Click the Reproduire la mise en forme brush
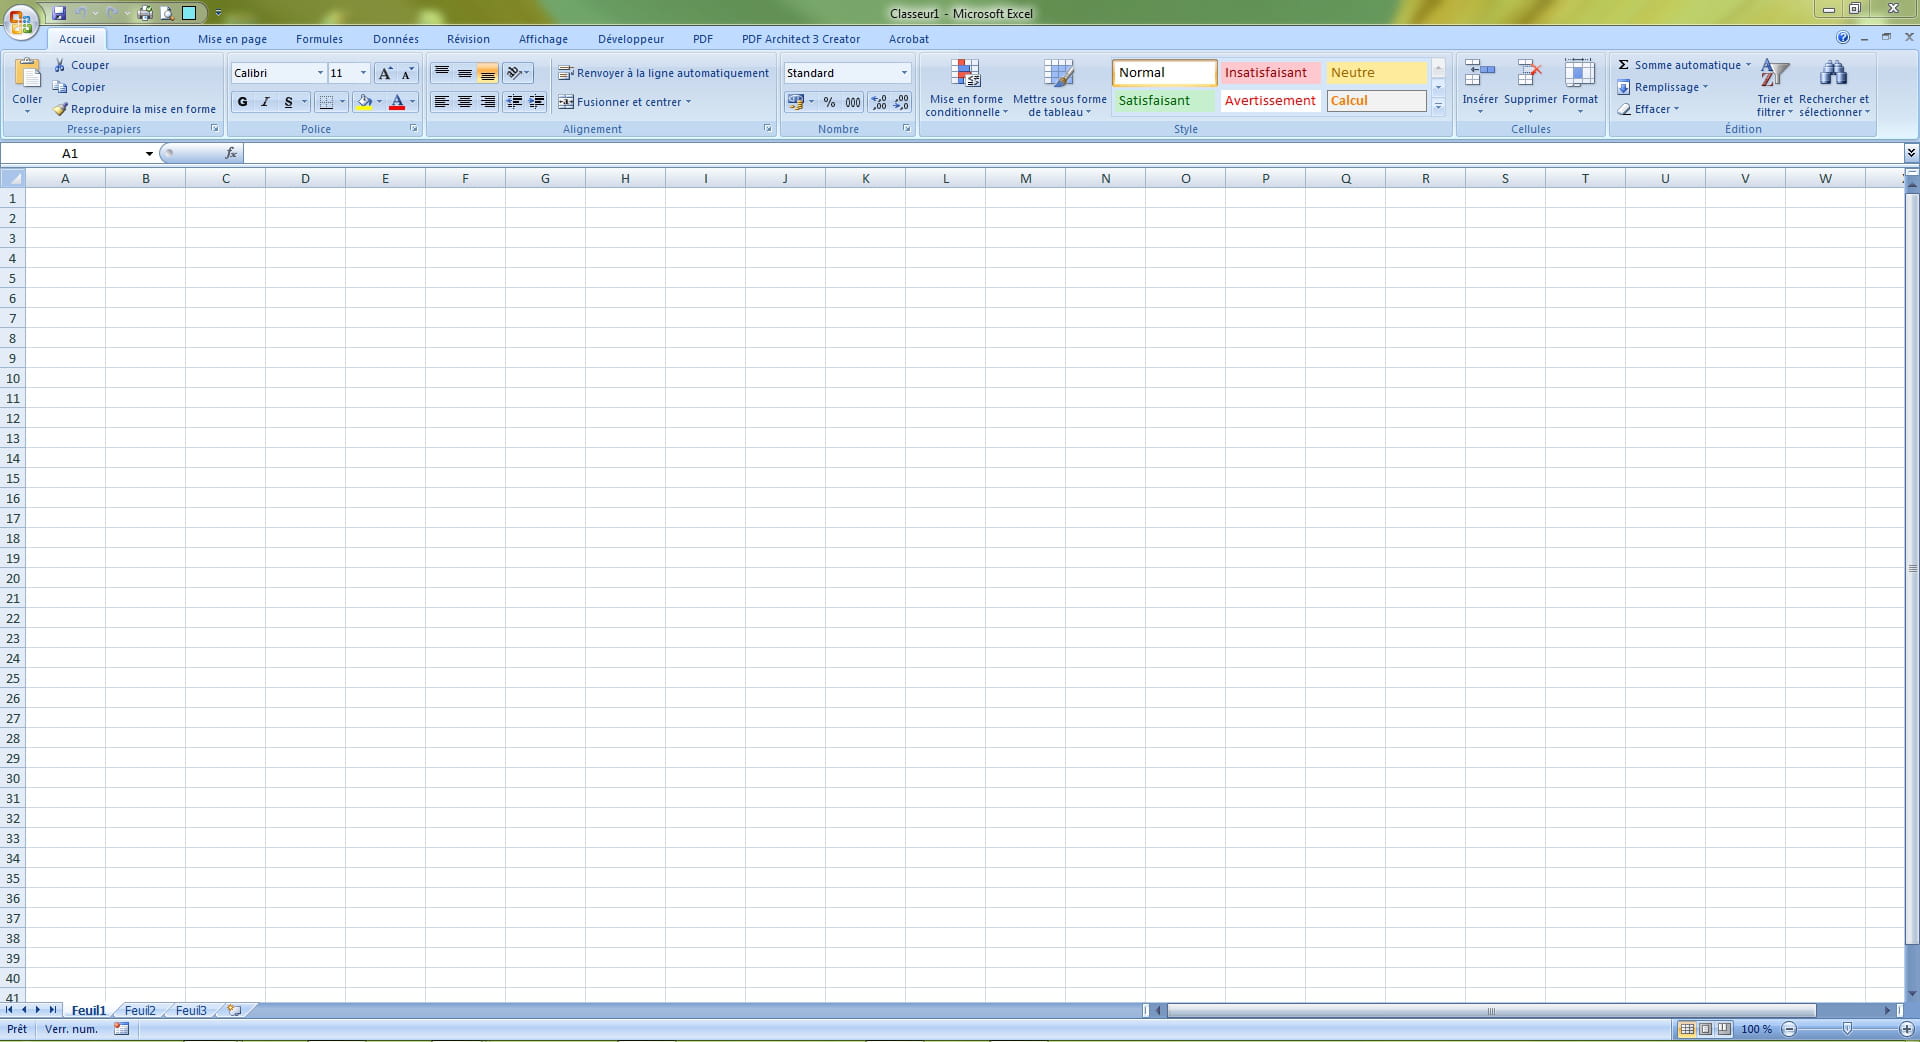 tap(60, 109)
